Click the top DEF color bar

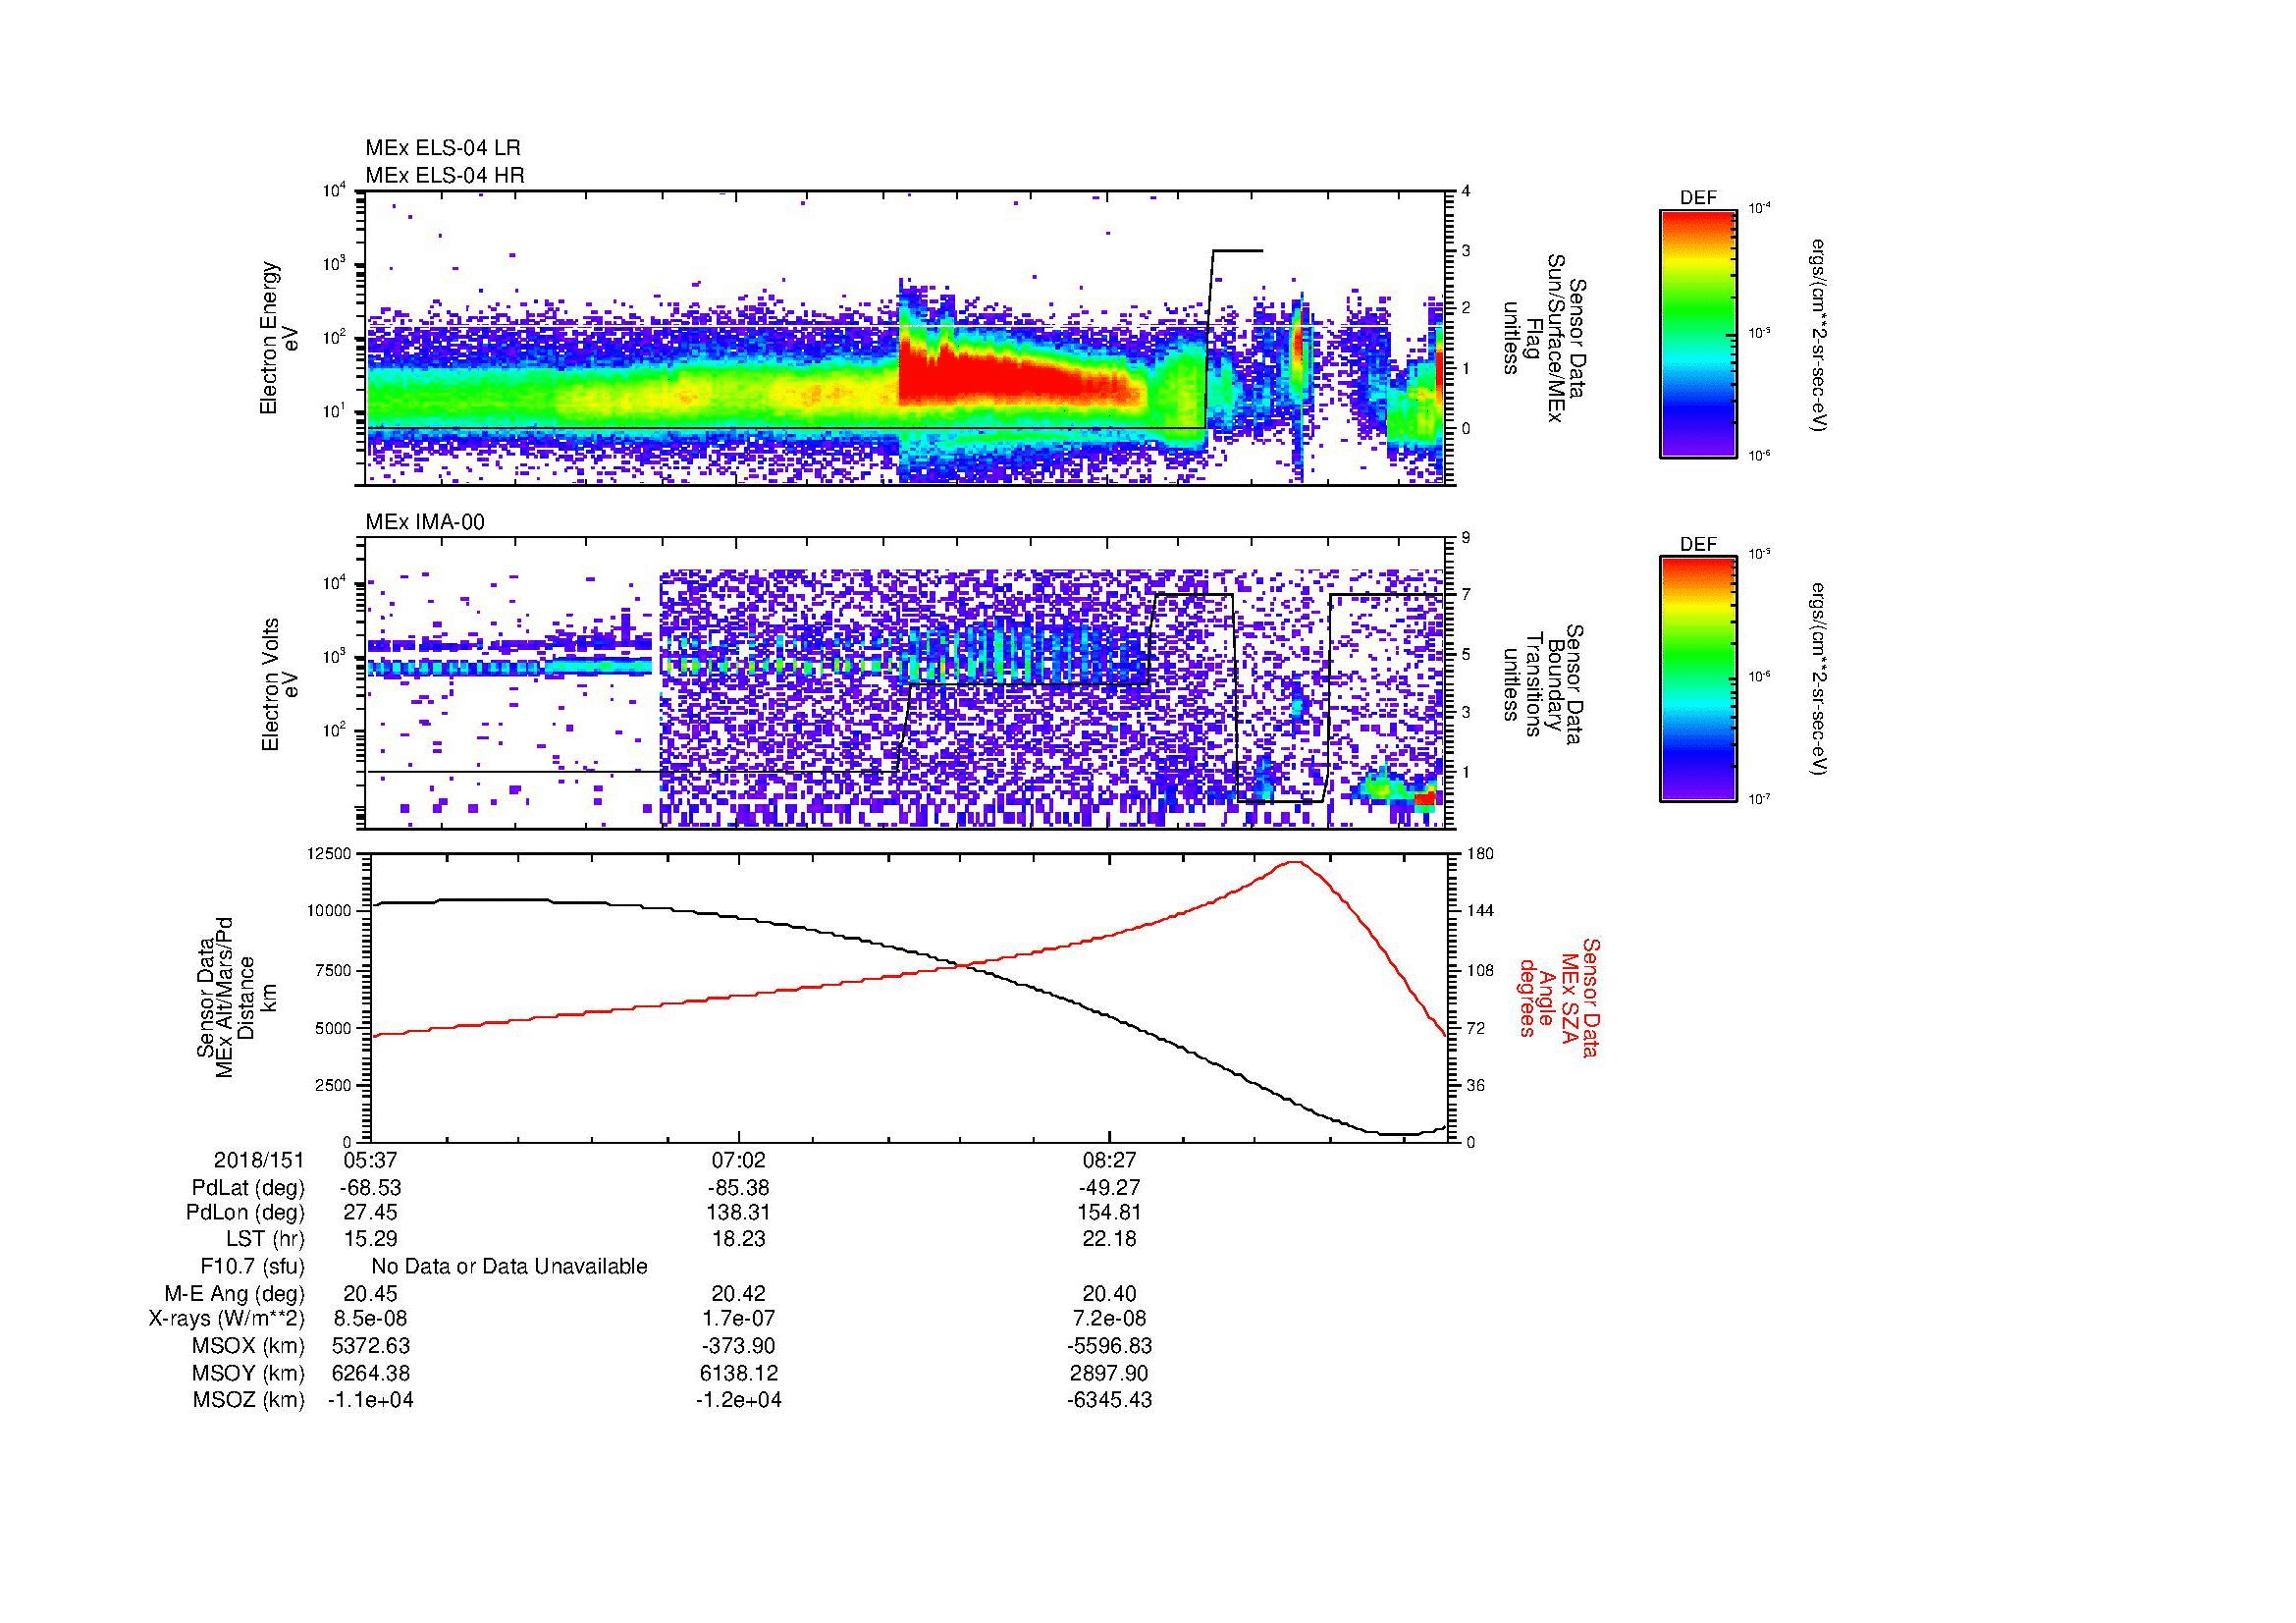tap(1697, 333)
